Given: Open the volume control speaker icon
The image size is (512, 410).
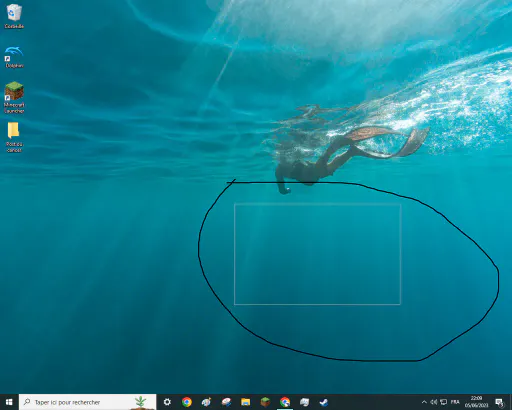Looking at the screenshot, I should (434, 402).
